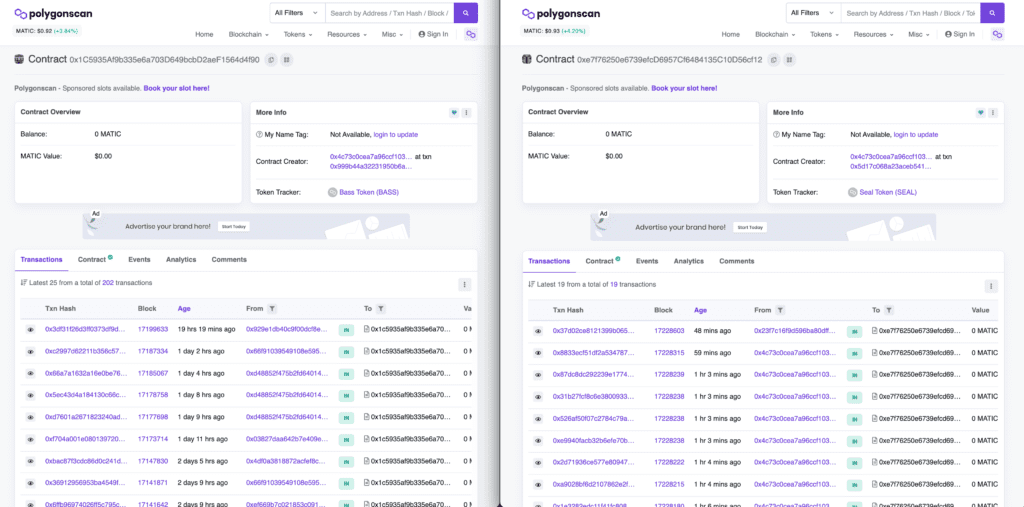1024x507 pixels.
Task: Open block 17228603 link in right table
Action: point(669,332)
